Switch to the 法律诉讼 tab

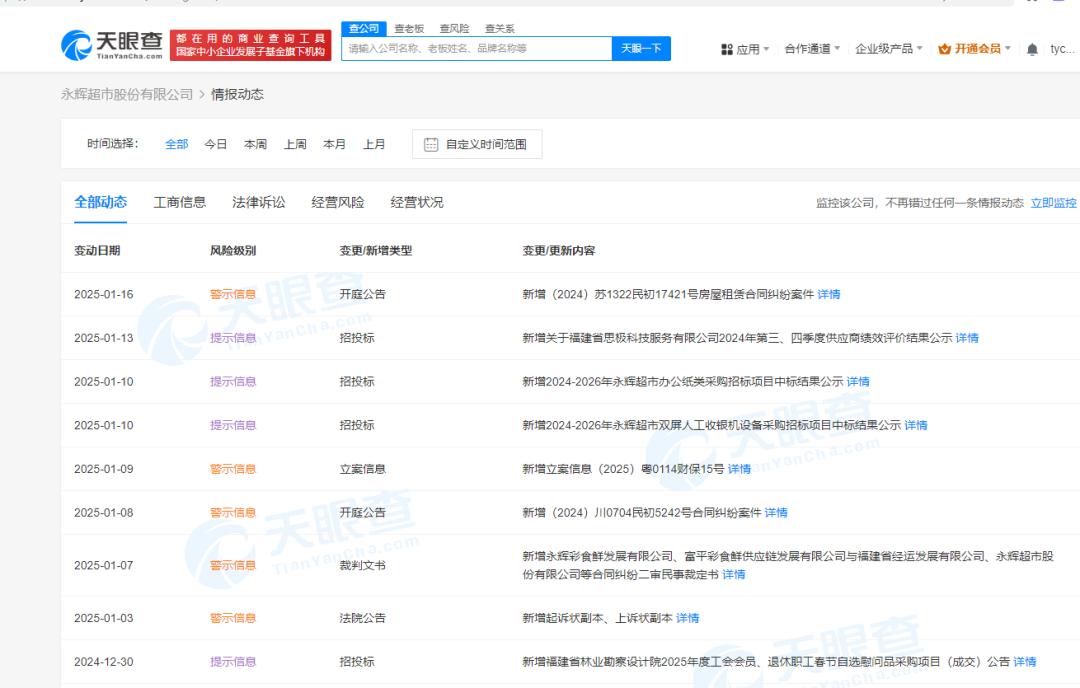(x=259, y=202)
